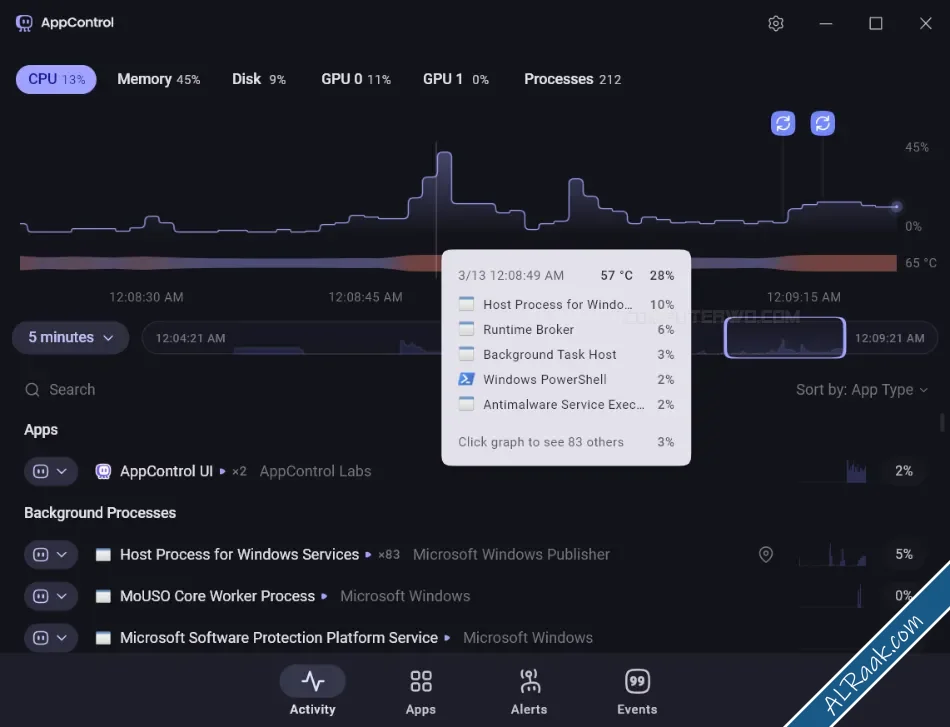Image resolution: width=950 pixels, height=727 pixels.
Task: Click the Apps section heading above AppControl UI
Action: 41,430
